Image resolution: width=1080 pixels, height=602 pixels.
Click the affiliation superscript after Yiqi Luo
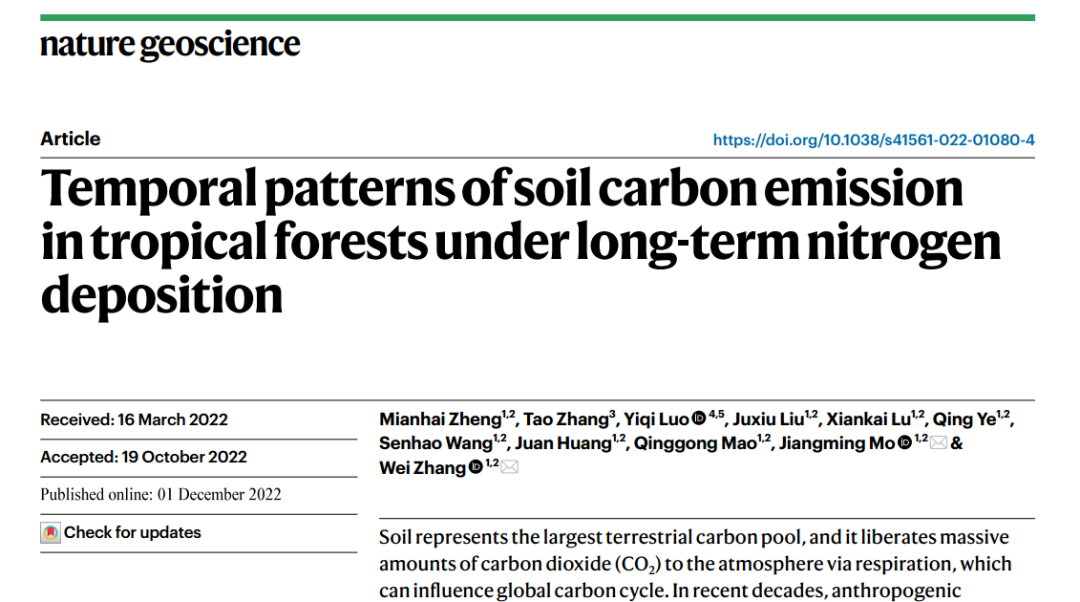point(716,414)
